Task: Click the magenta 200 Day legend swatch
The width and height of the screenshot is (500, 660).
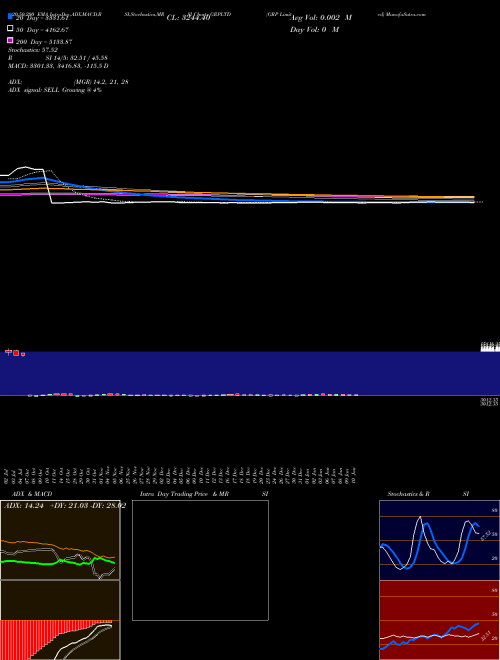Action: coord(10,40)
